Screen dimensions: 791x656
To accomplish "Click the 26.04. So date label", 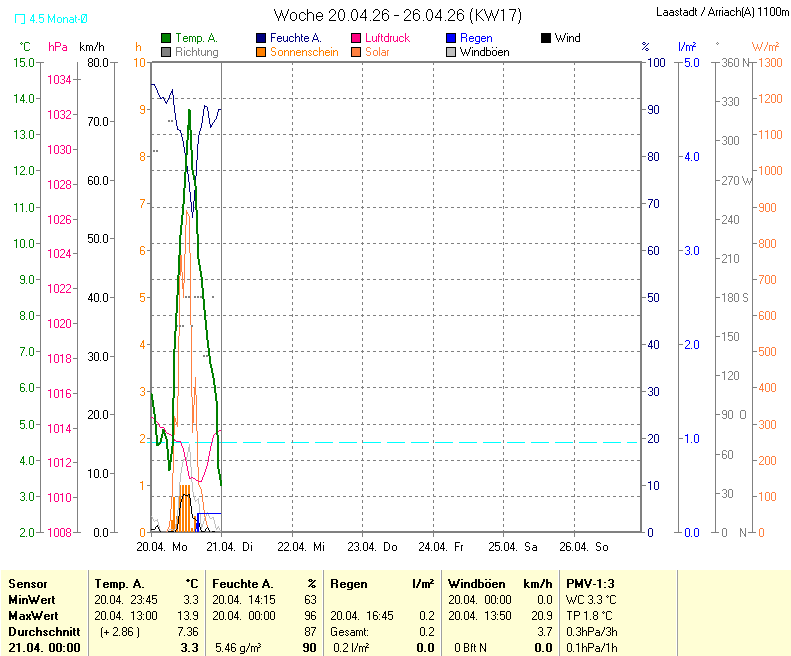I will (585, 547).
